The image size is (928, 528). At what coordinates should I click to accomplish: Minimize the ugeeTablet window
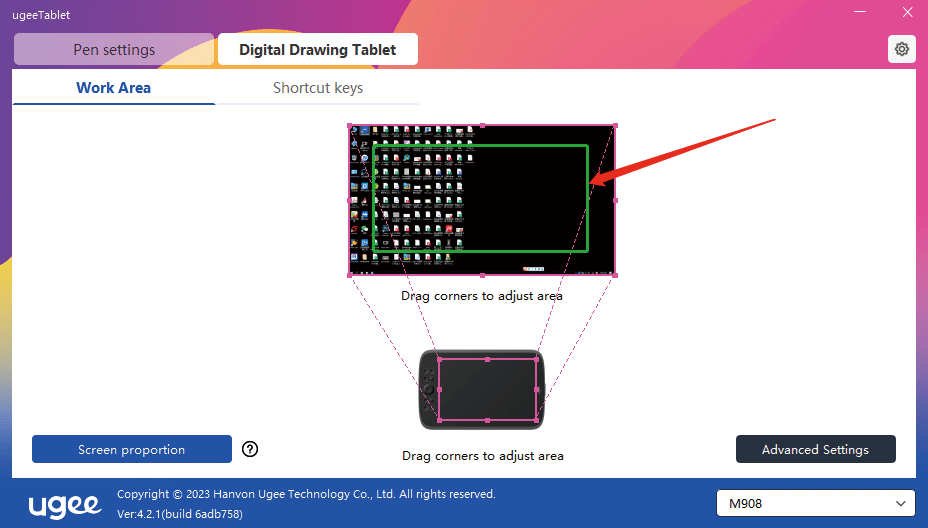click(x=860, y=12)
